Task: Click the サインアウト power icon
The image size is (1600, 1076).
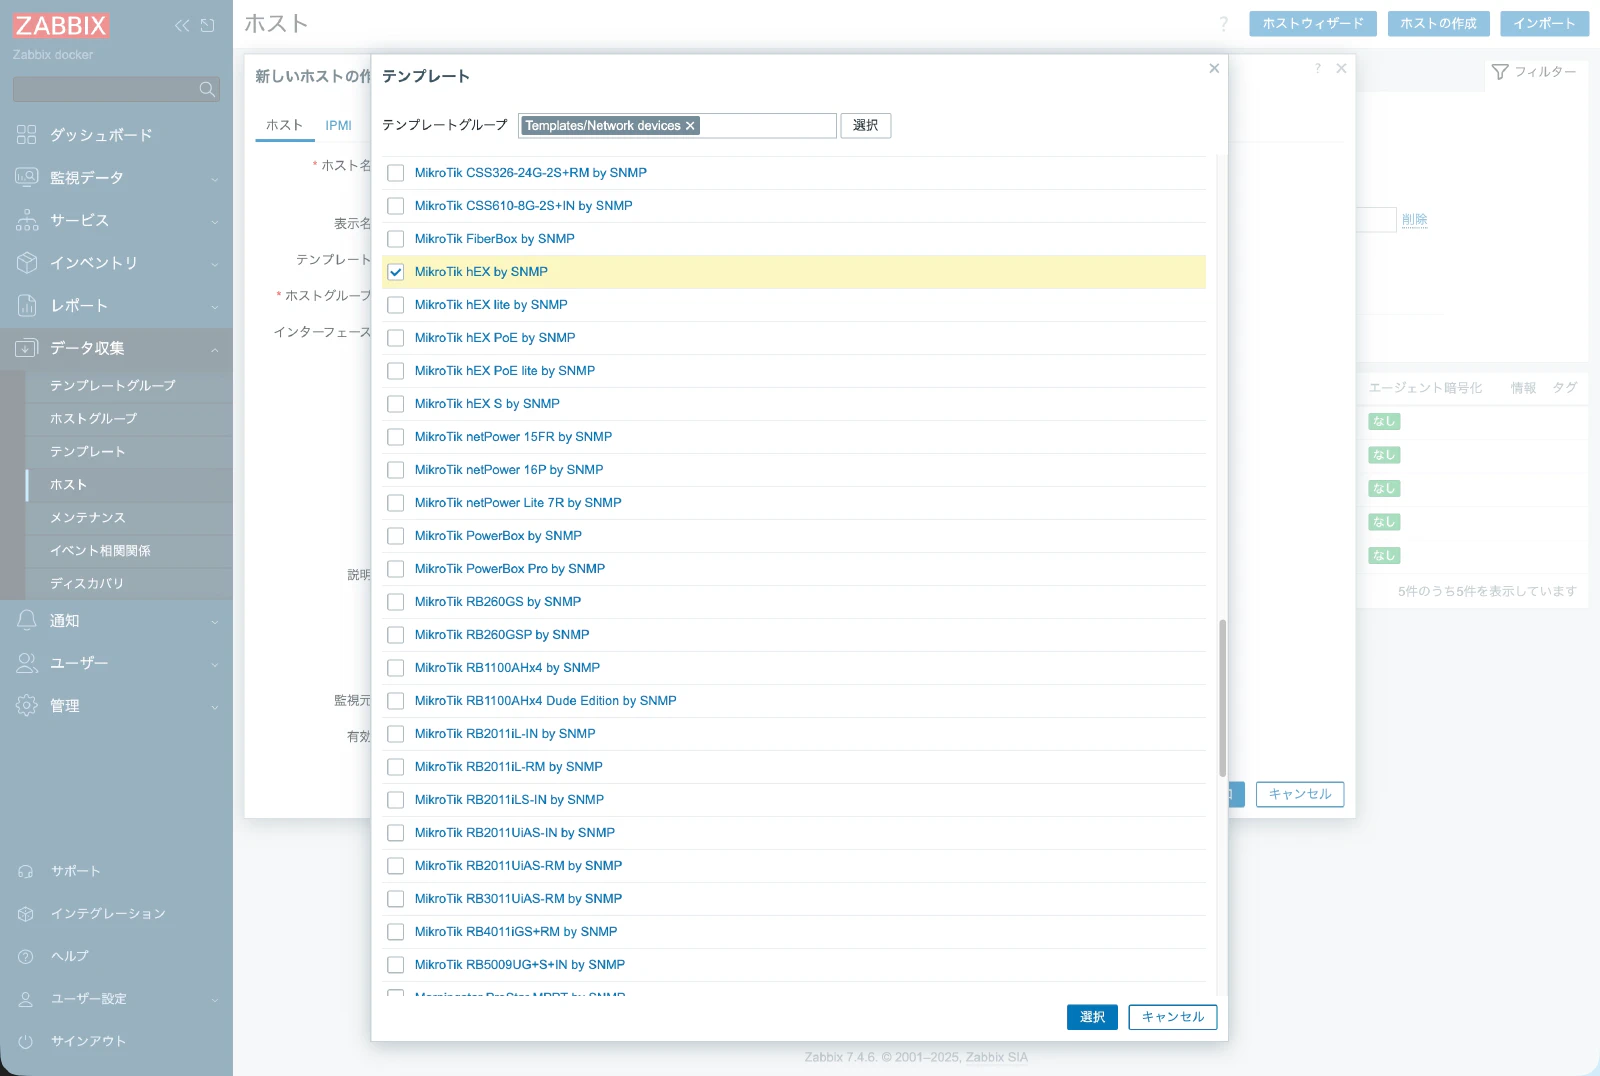Action: click(x=26, y=1042)
